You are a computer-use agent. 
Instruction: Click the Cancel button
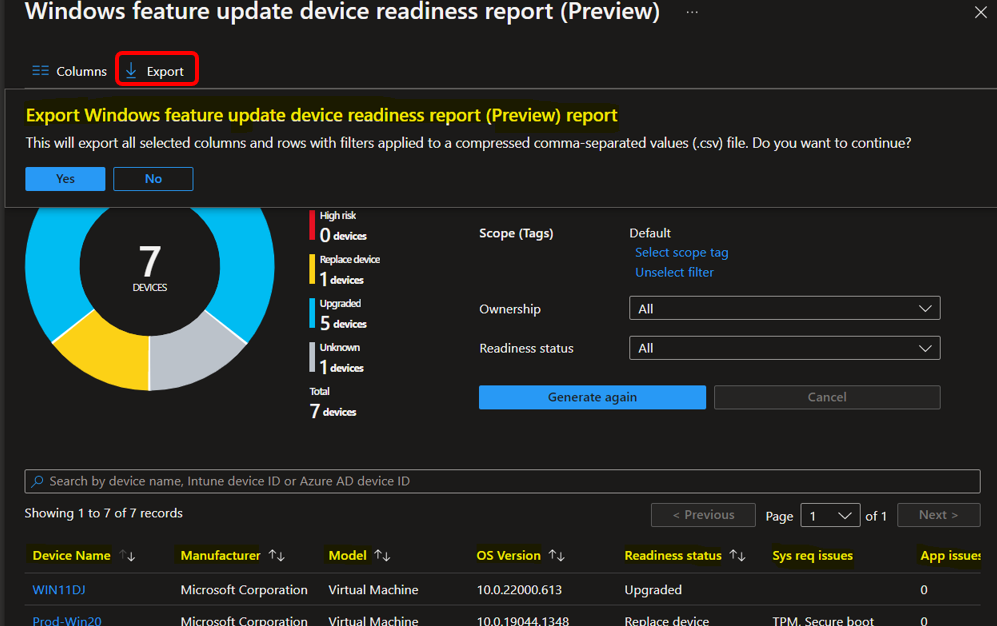tap(827, 397)
